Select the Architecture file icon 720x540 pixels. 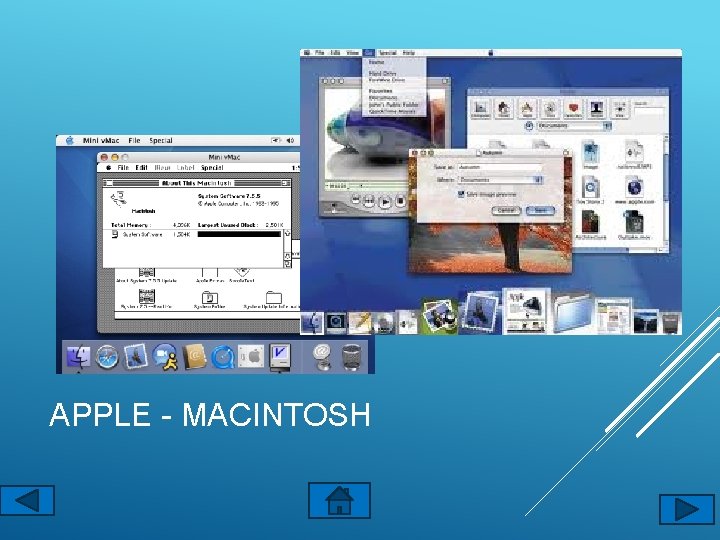coord(591,225)
